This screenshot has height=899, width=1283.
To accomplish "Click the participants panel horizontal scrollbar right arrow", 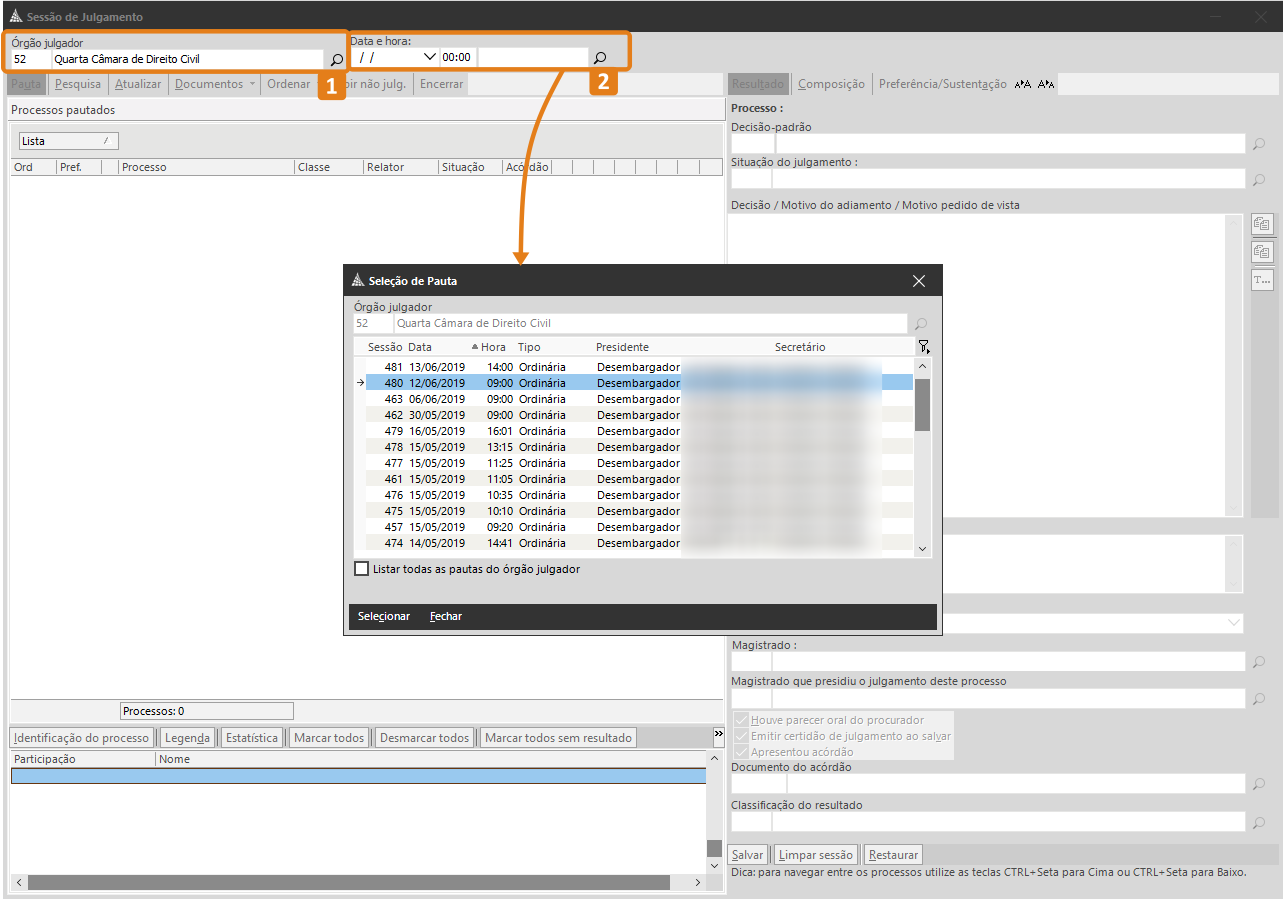I will coord(699,883).
